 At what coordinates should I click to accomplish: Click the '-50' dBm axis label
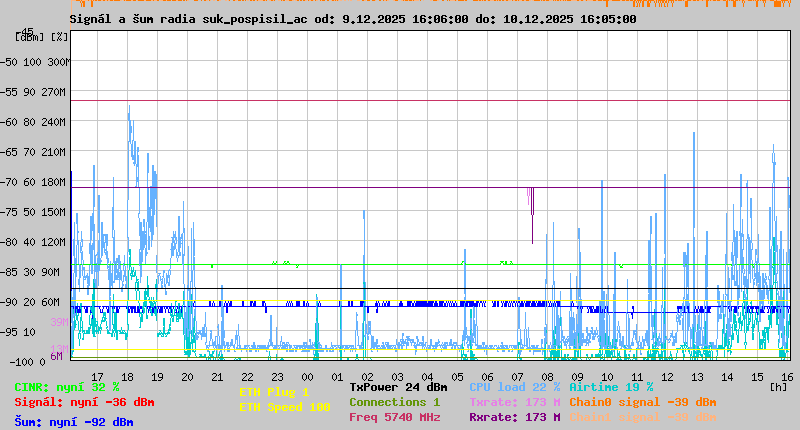coord(9,62)
